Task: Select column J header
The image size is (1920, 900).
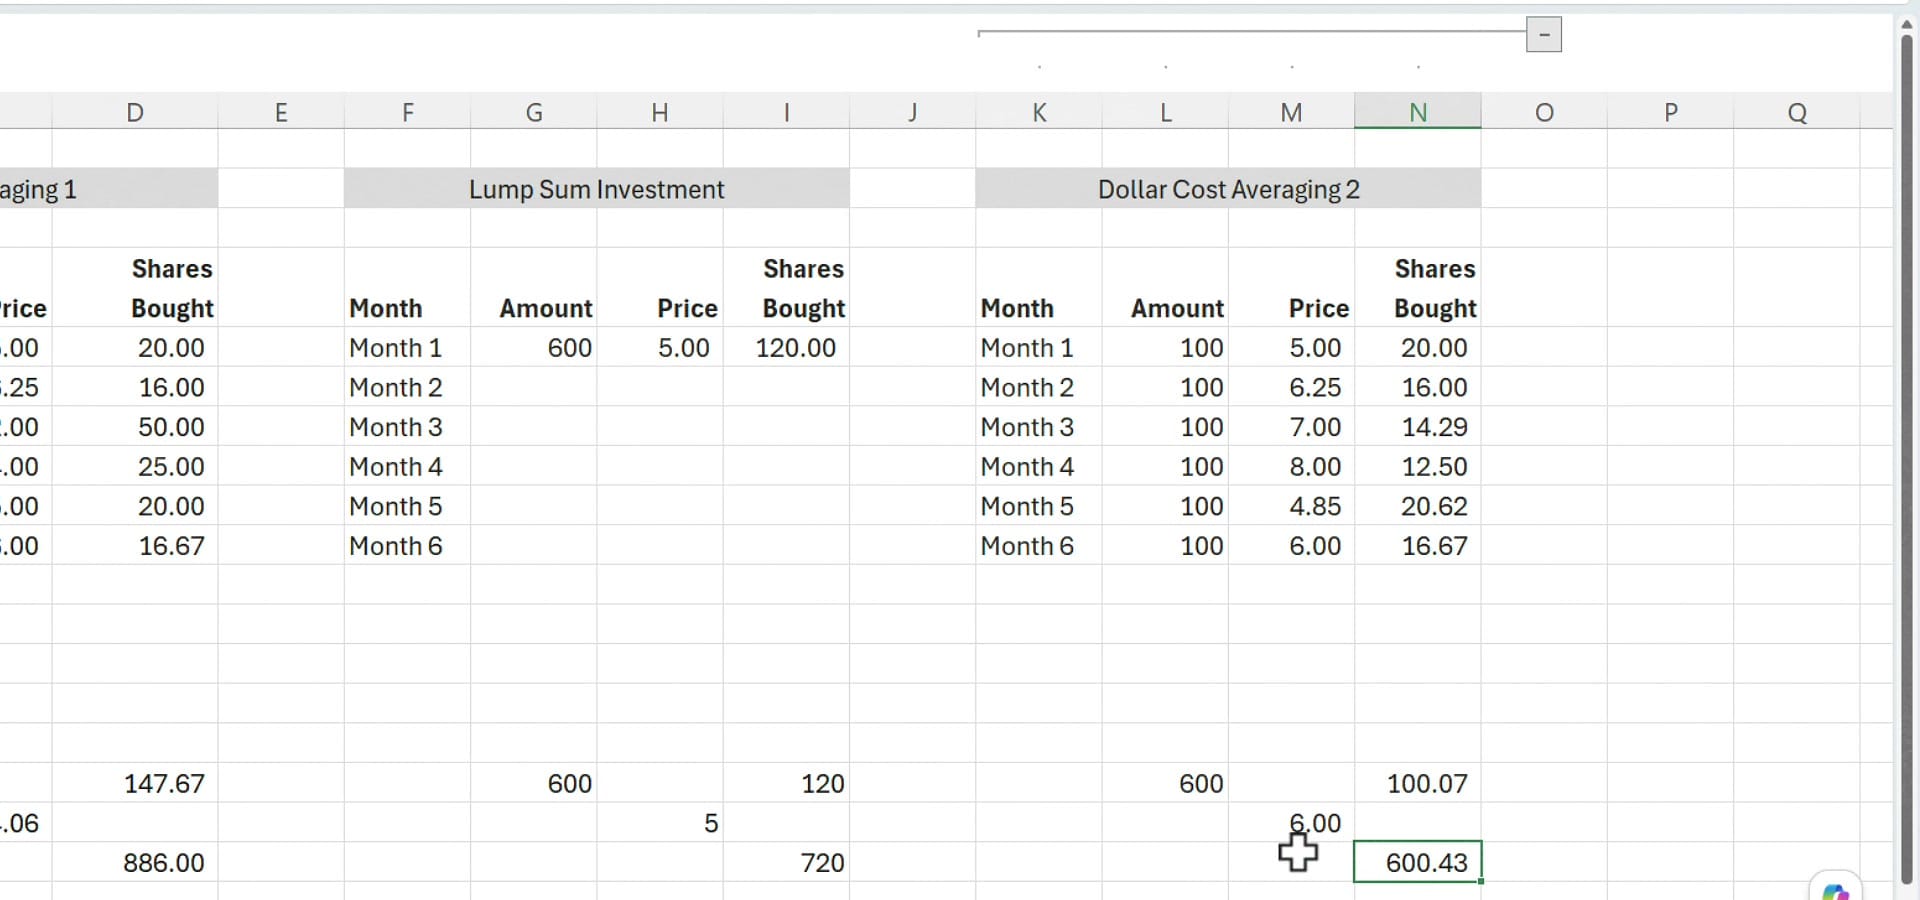Action: 912,112
